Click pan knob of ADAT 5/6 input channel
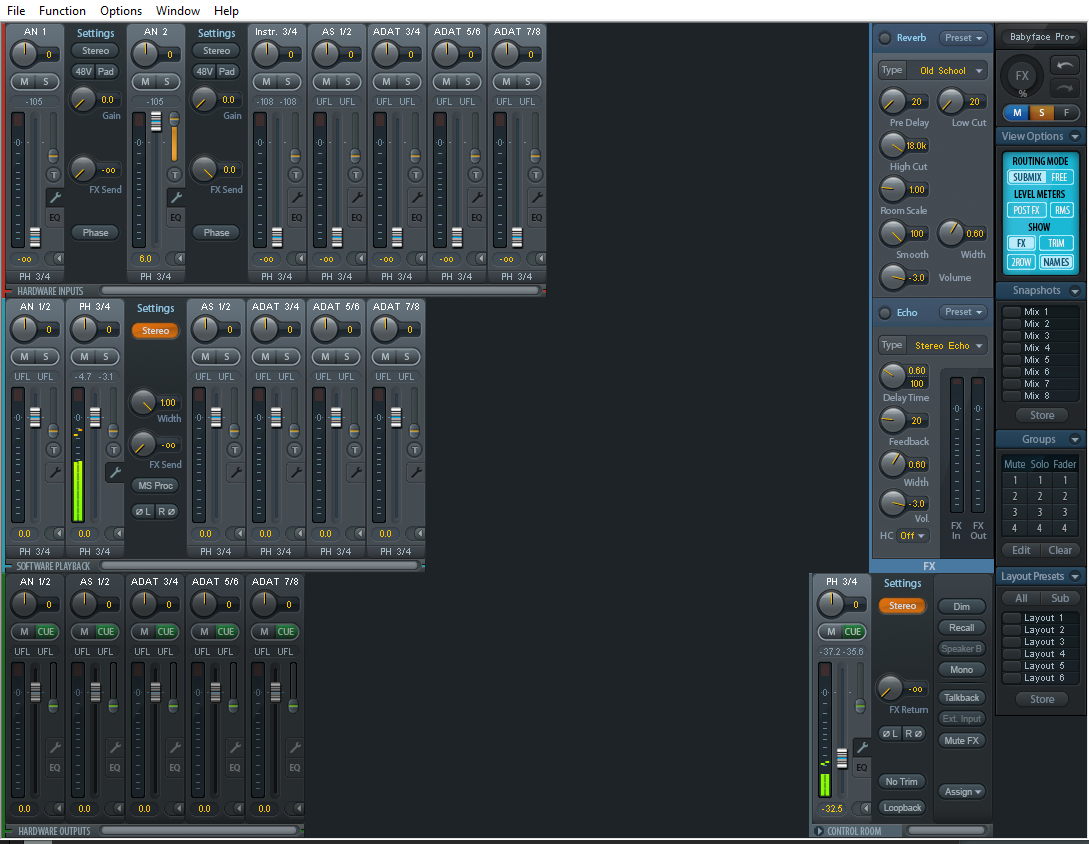The image size is (1089, 844). [x=446, y=54]
